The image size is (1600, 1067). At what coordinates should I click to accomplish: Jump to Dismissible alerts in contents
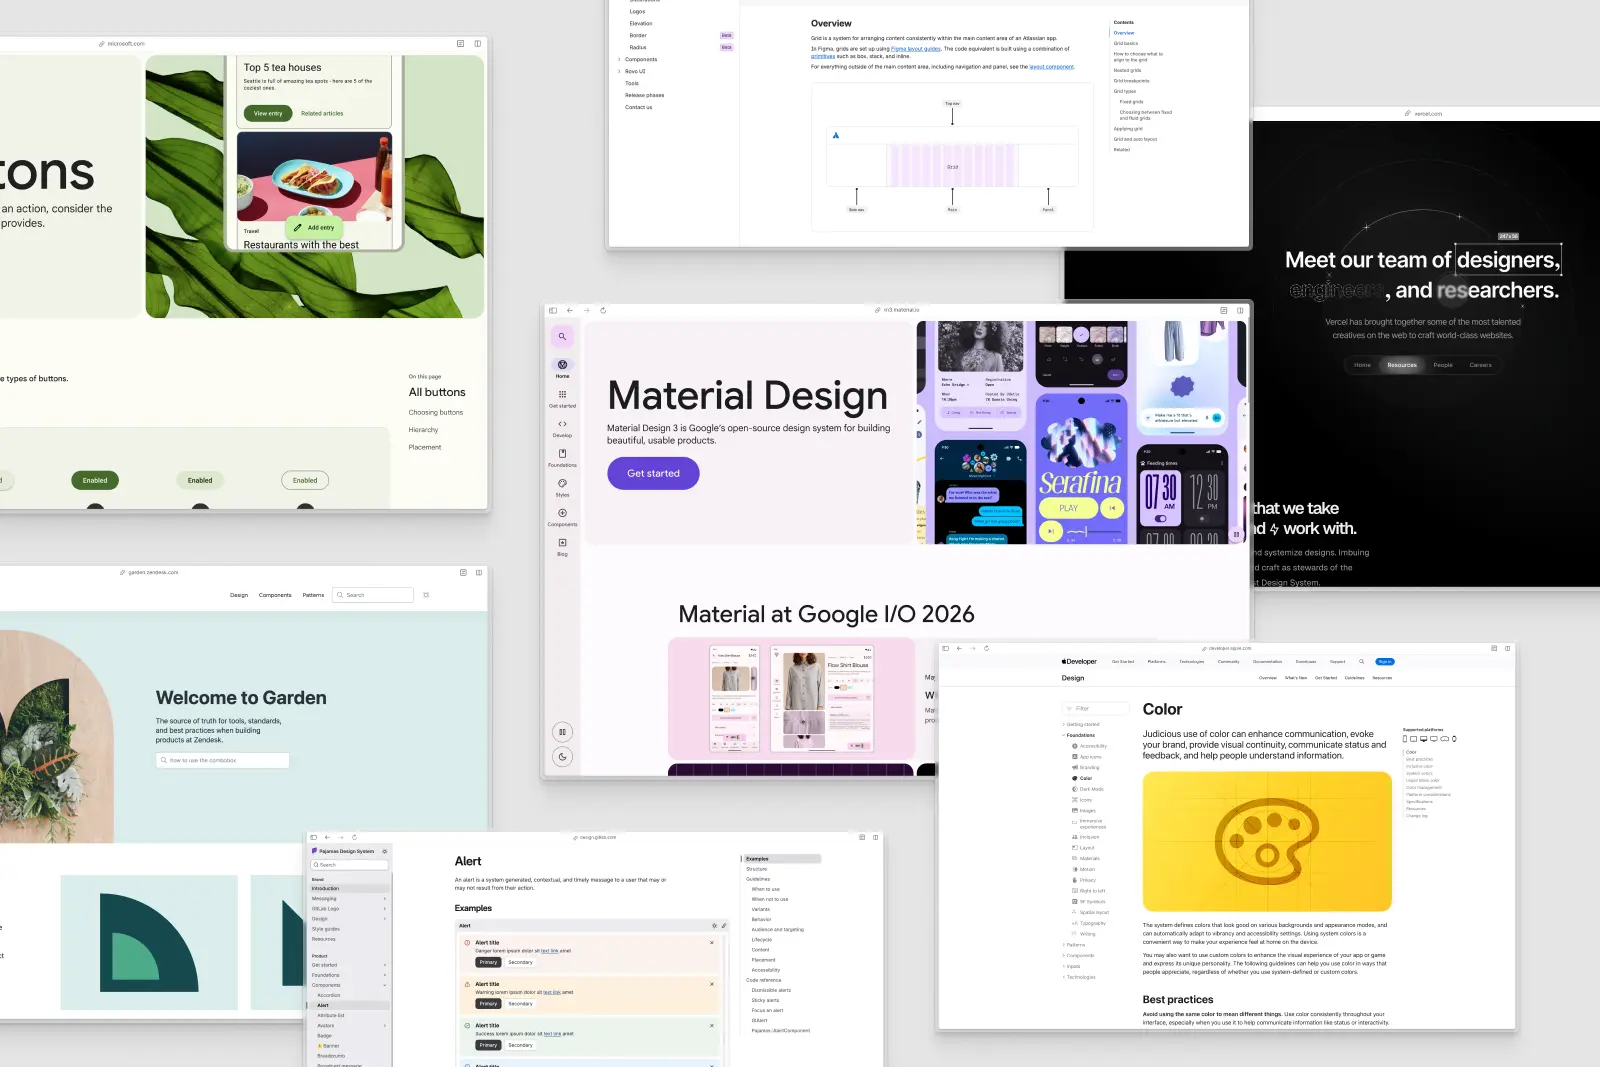point(771,990)
